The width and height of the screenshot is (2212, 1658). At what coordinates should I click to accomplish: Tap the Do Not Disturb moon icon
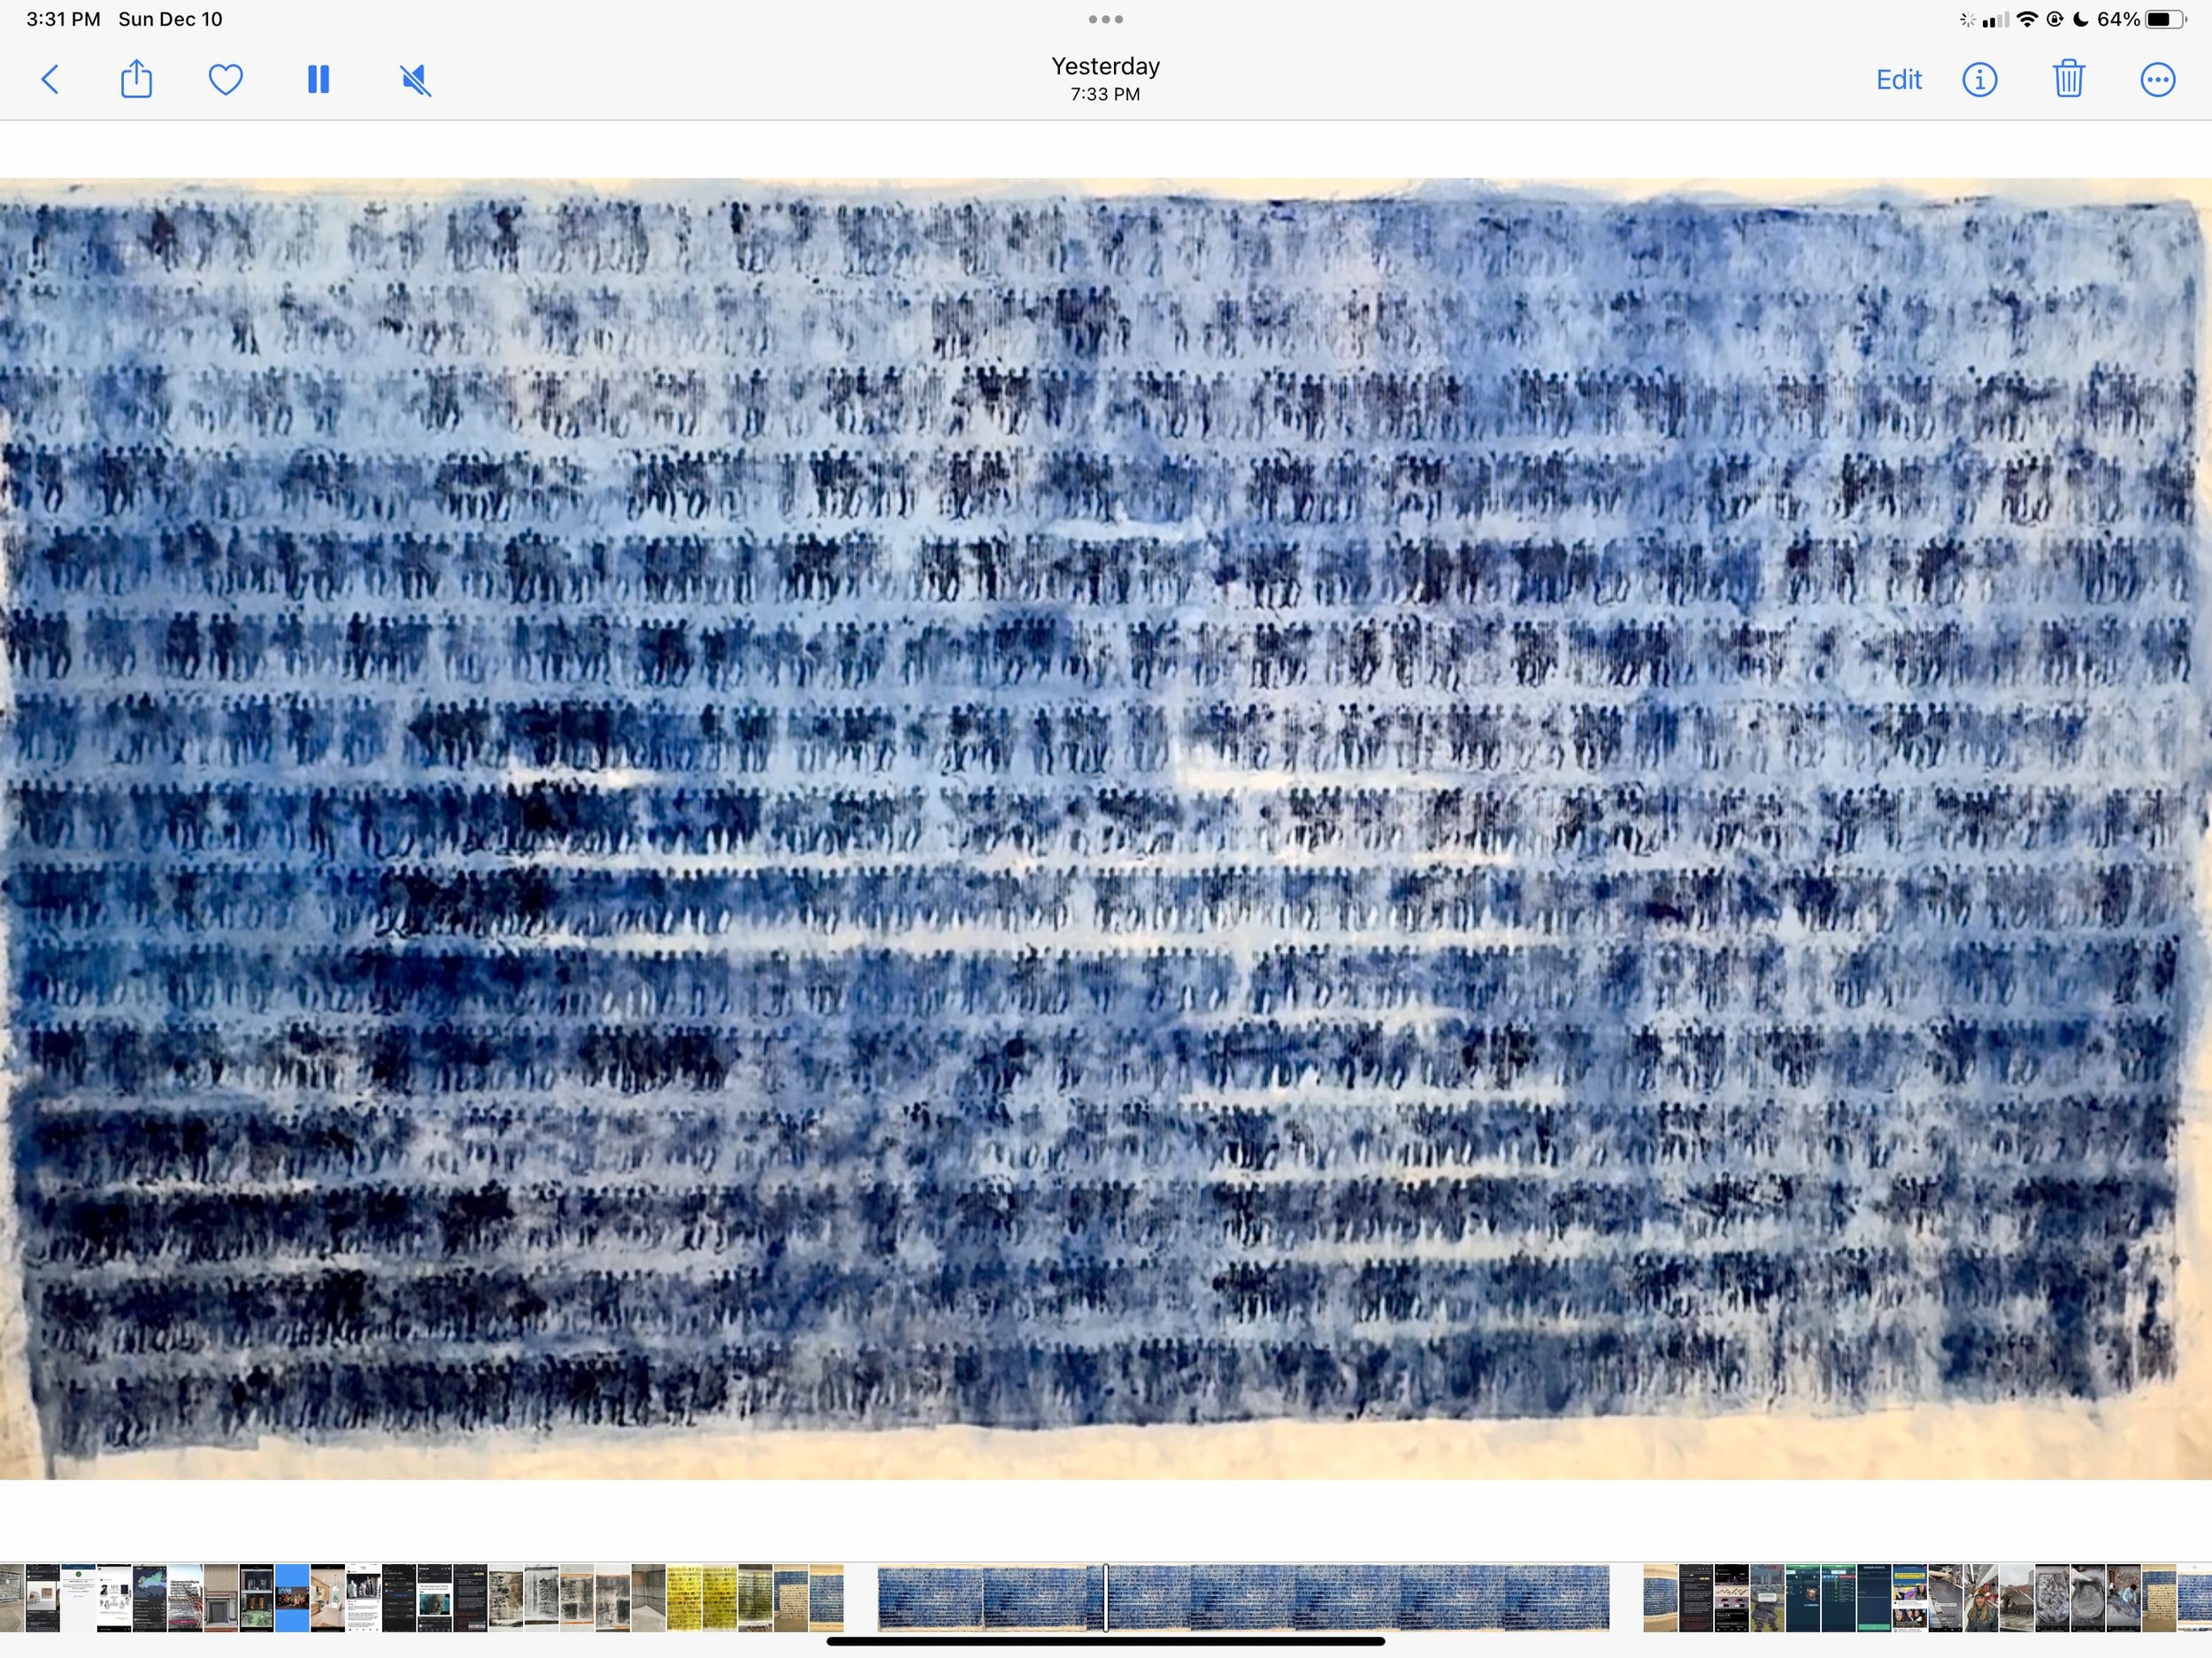pos(2081,19)
